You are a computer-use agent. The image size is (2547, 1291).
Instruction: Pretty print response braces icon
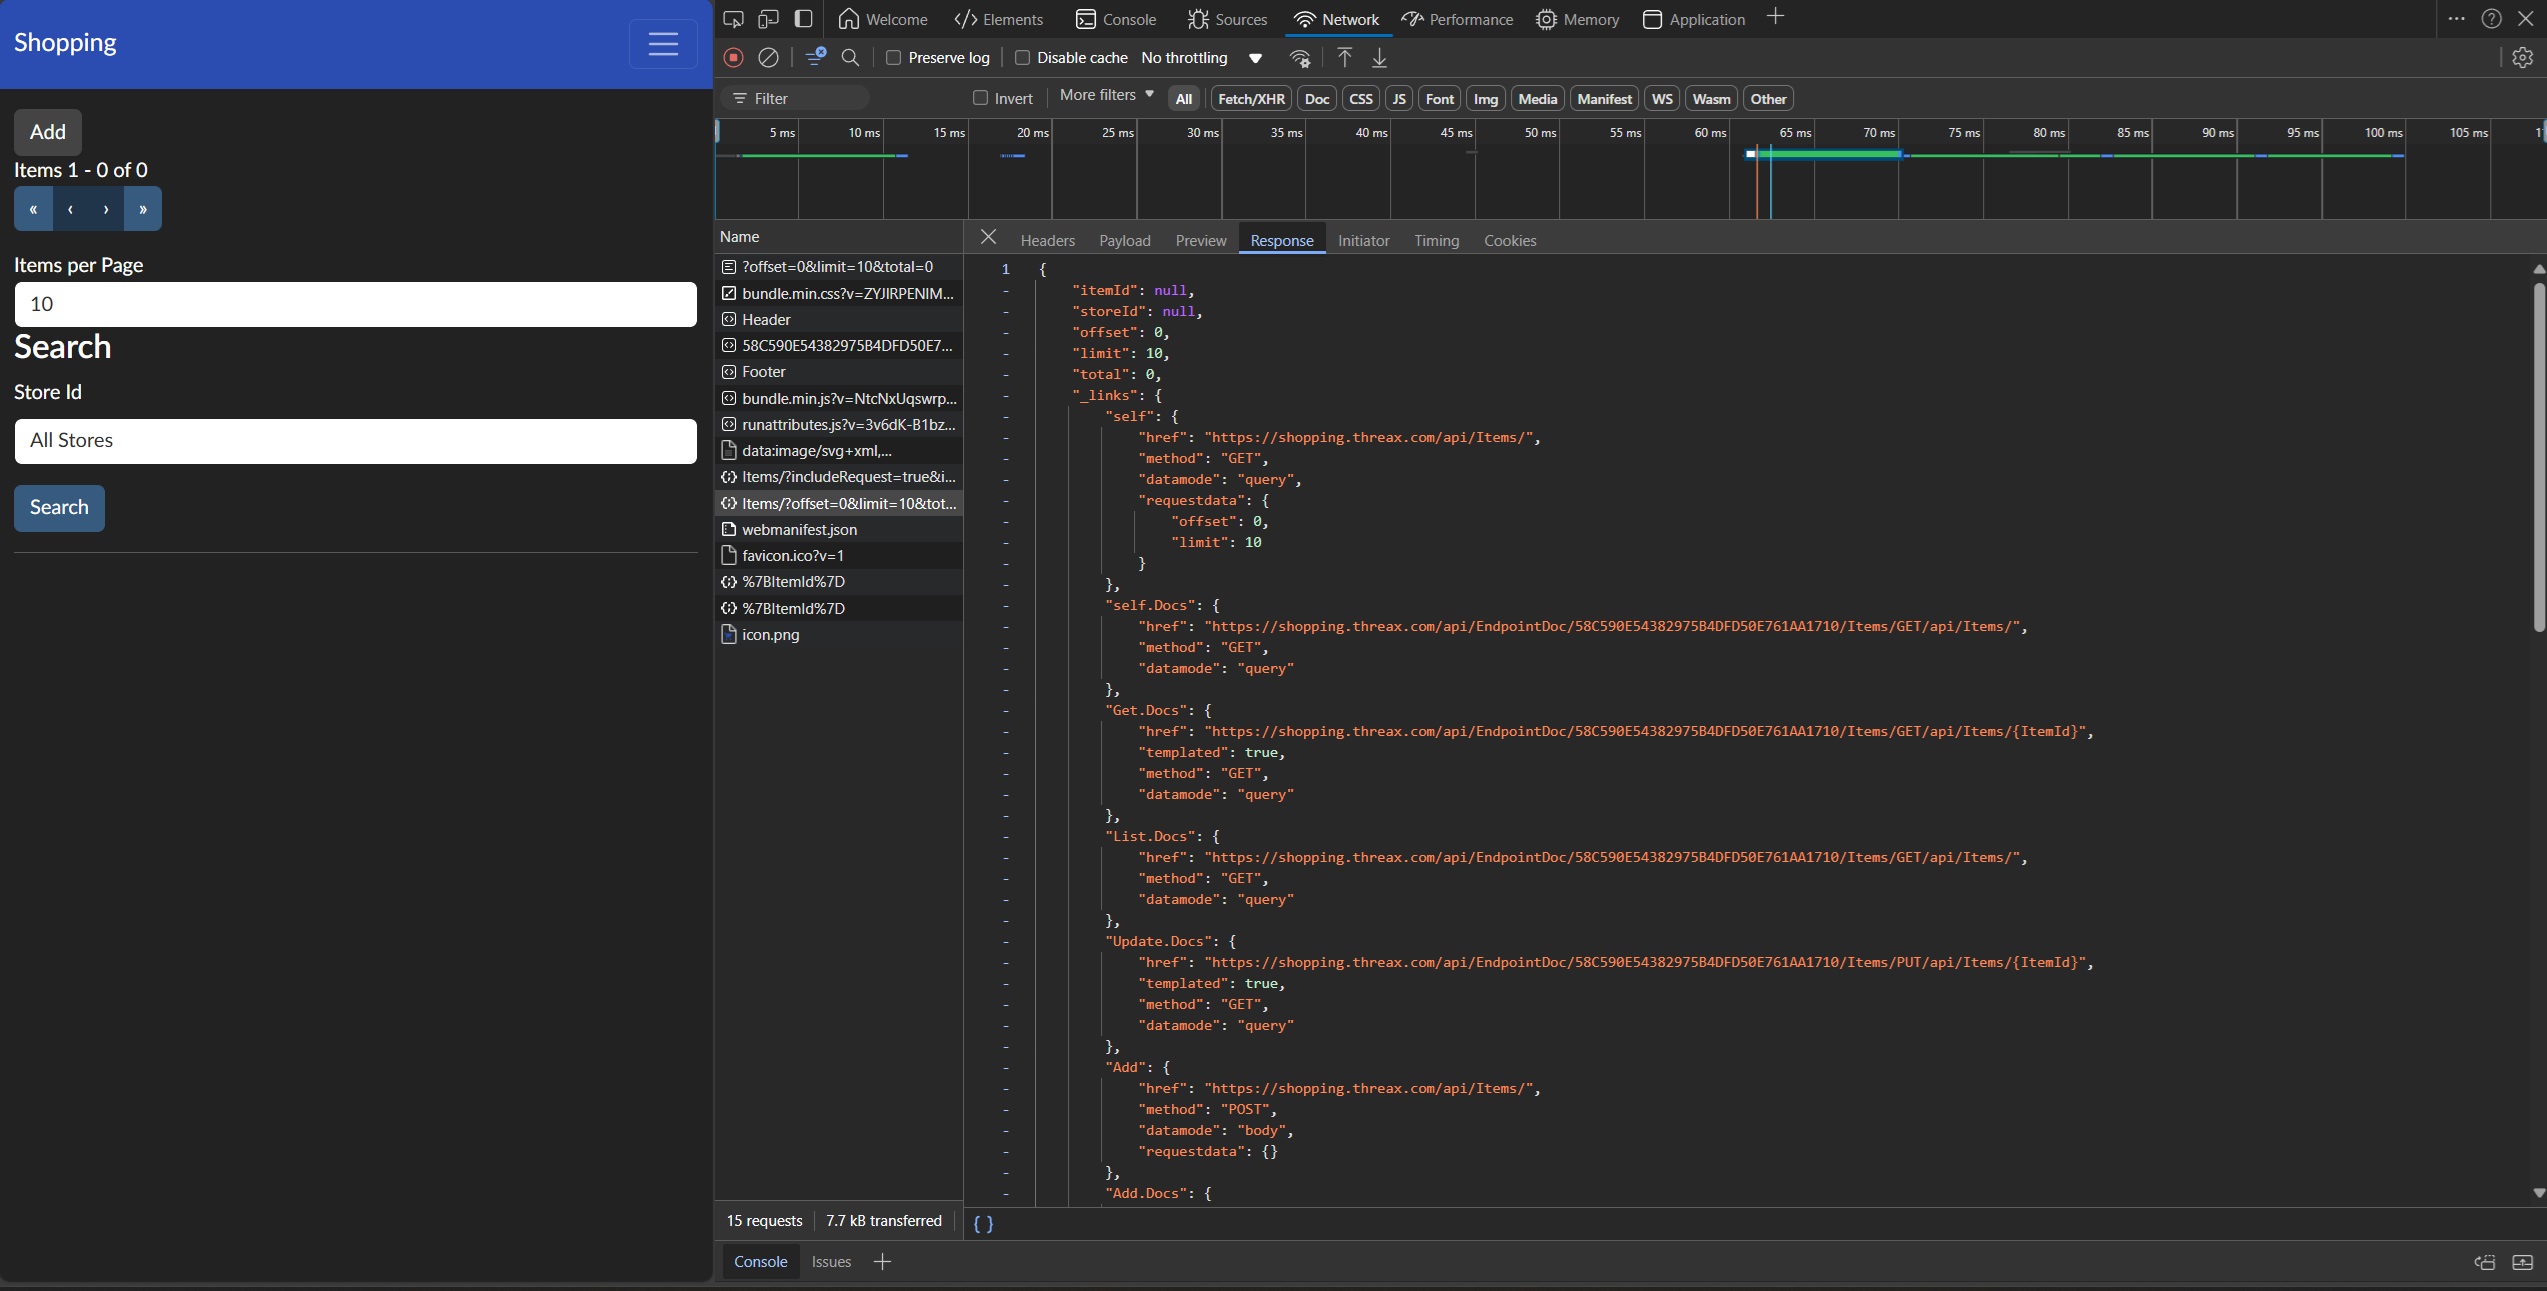pos(983,1223)
